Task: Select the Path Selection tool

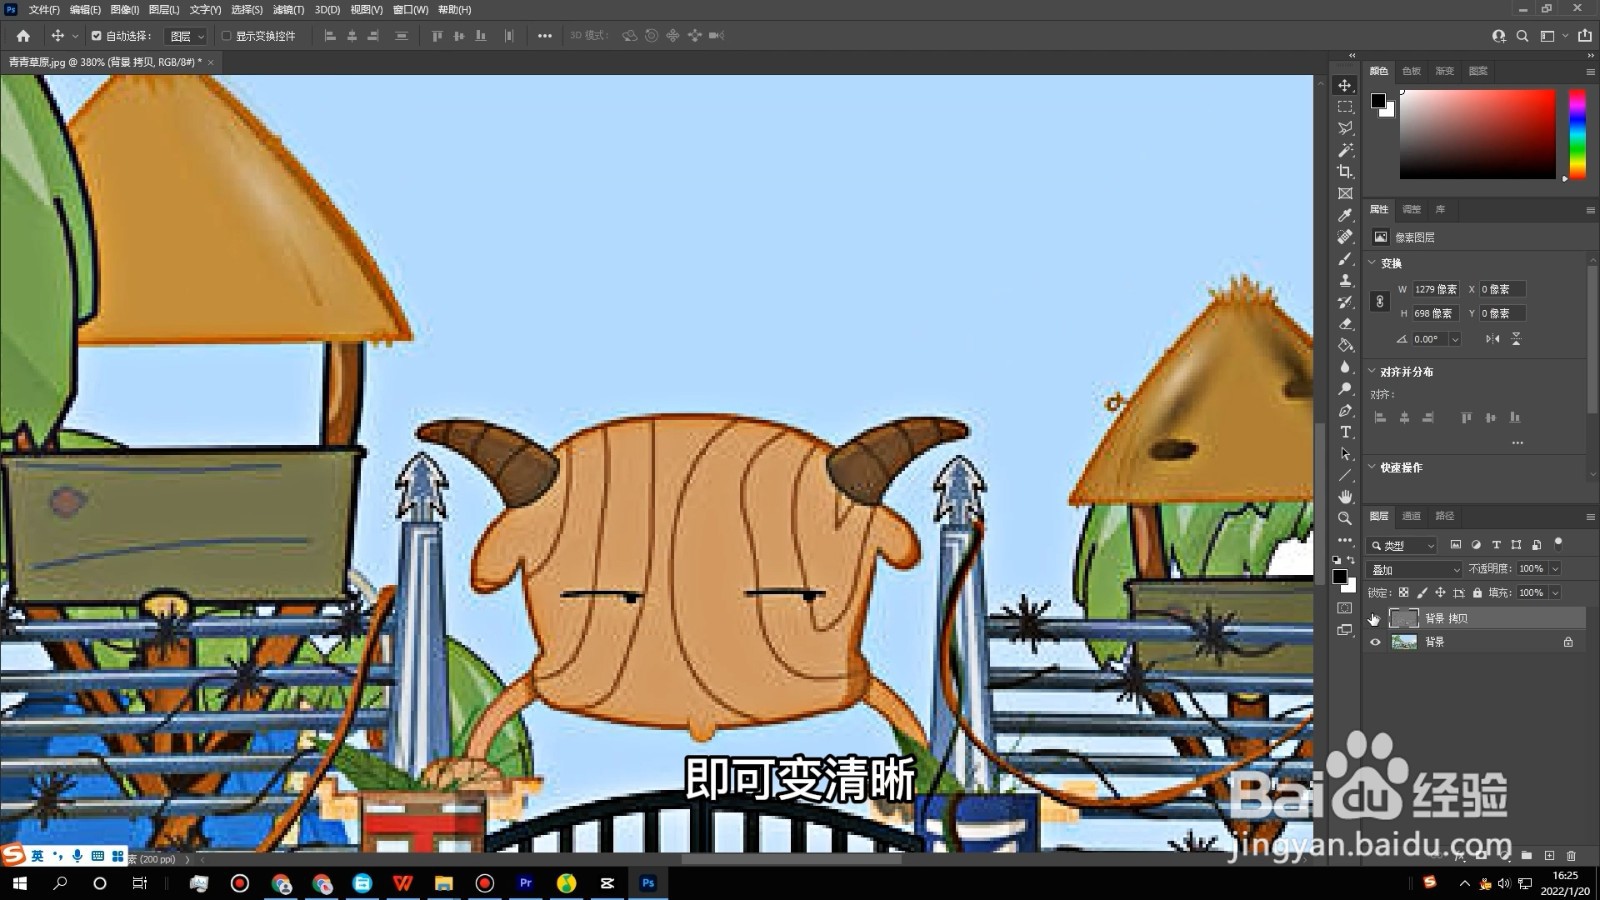Action: pos(1345,454)
